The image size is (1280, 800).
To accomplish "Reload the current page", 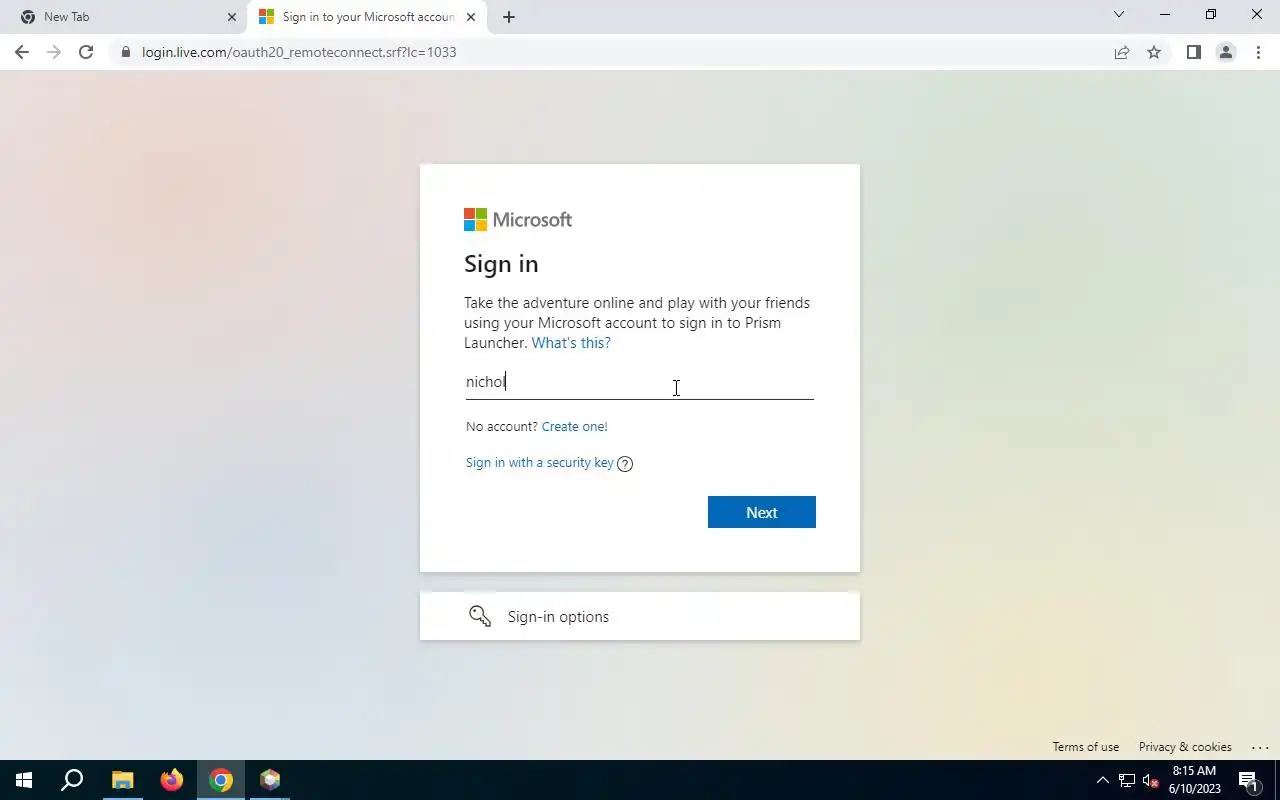I will click(x=86, y=52).
